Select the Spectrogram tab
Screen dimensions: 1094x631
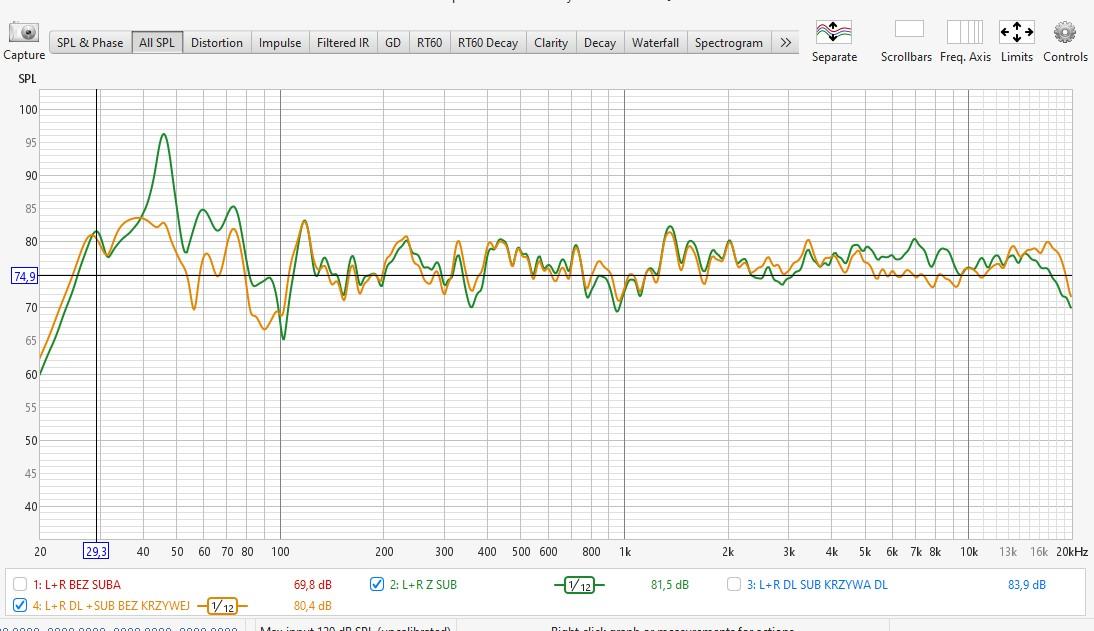728,43
